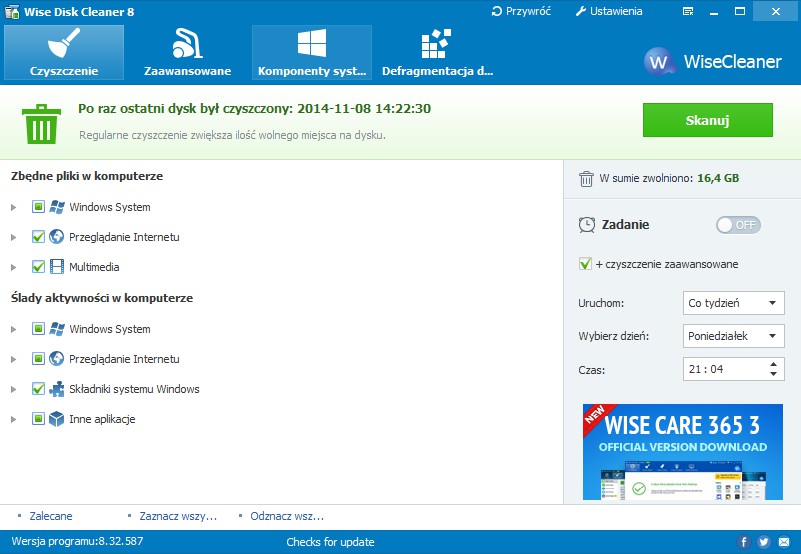
Task: Click the email envelope icon in the status bar
Action: (784, 542)
